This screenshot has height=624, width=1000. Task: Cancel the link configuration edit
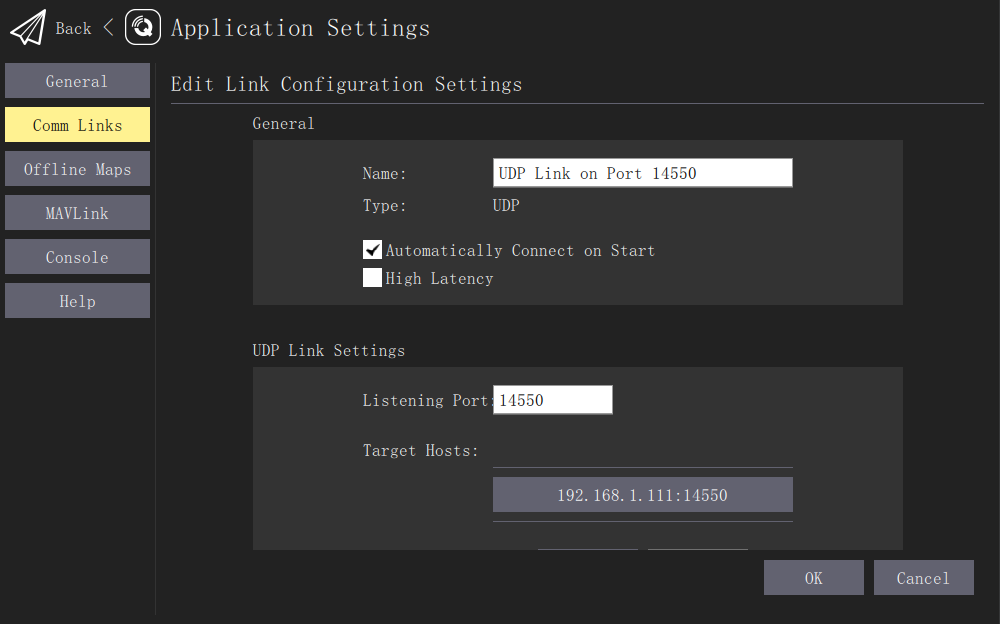(x=923, y=577)
